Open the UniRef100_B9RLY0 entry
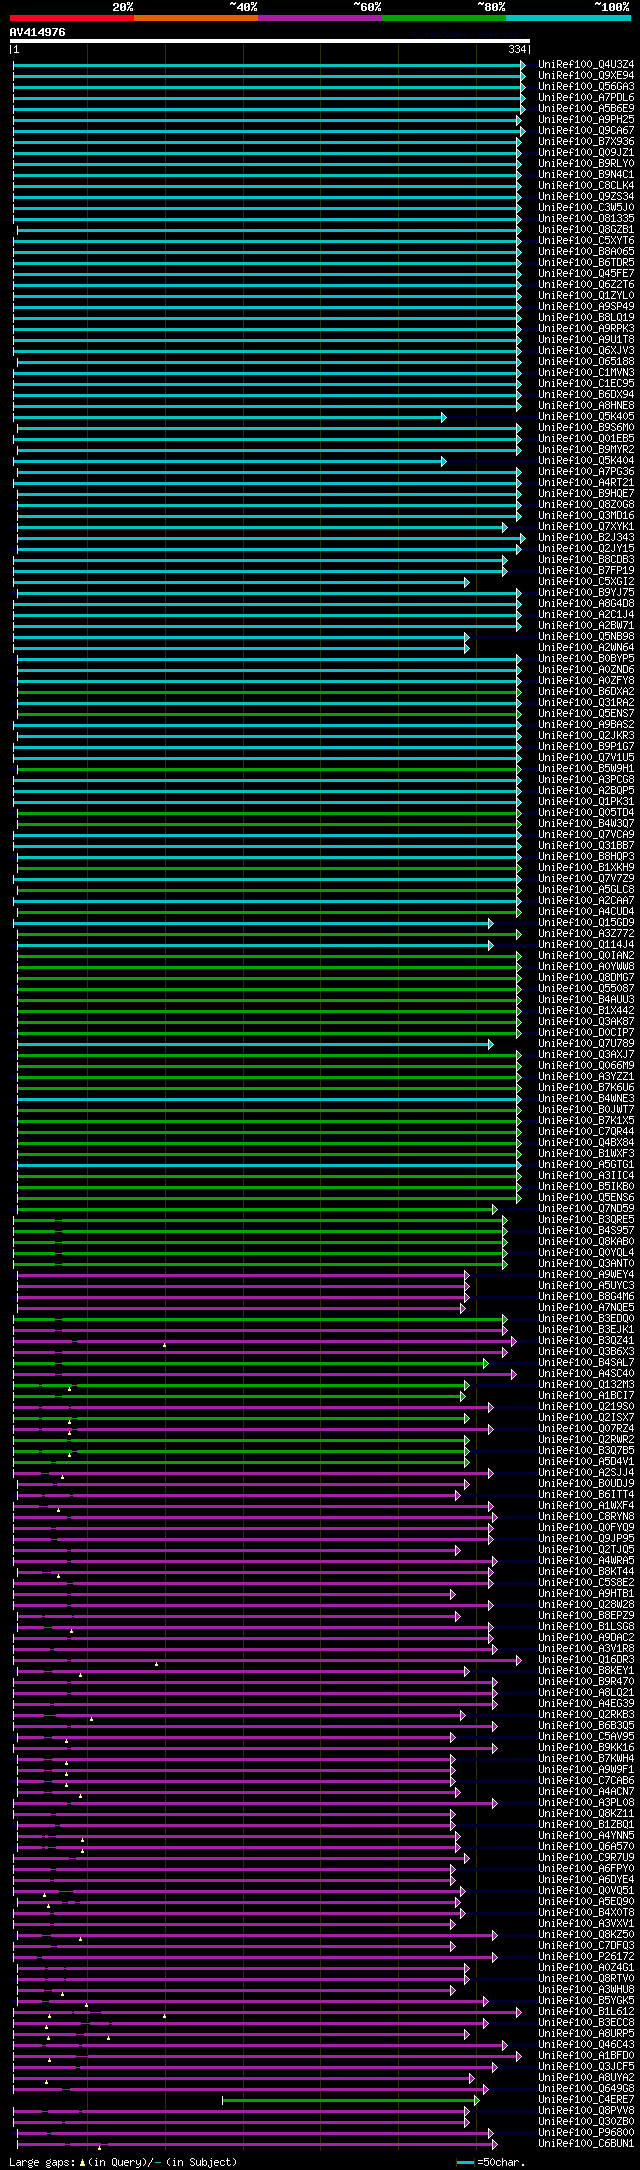The height and width of the screenshot is (2170, 640). [586, 163]
